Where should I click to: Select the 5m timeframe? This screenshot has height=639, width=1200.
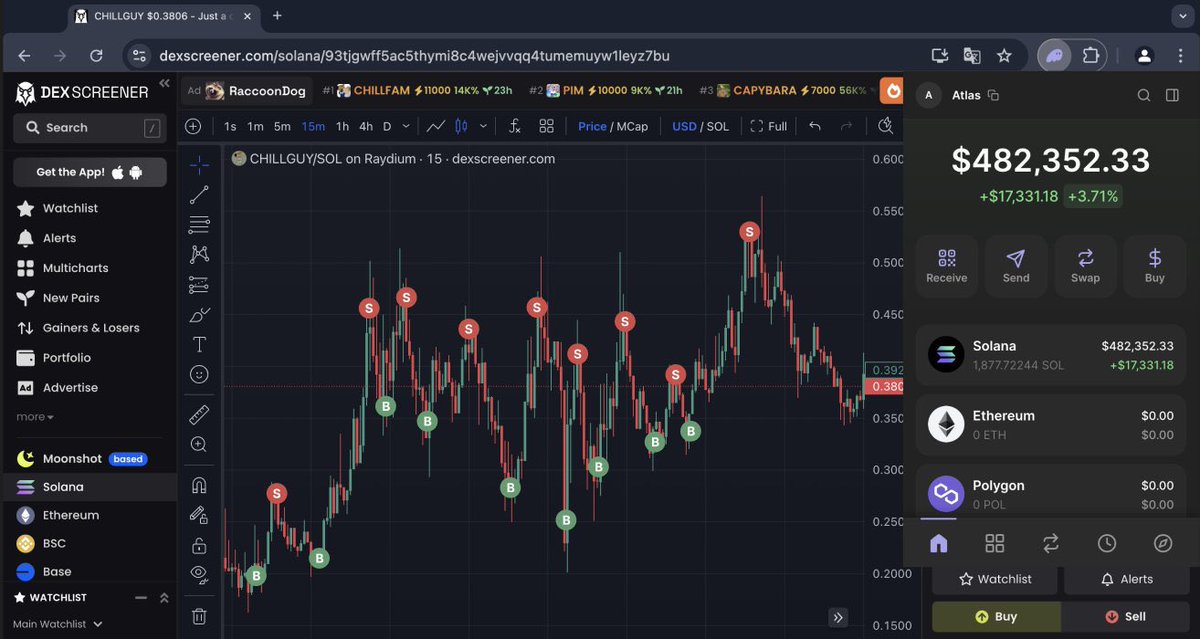click(282, 126)
